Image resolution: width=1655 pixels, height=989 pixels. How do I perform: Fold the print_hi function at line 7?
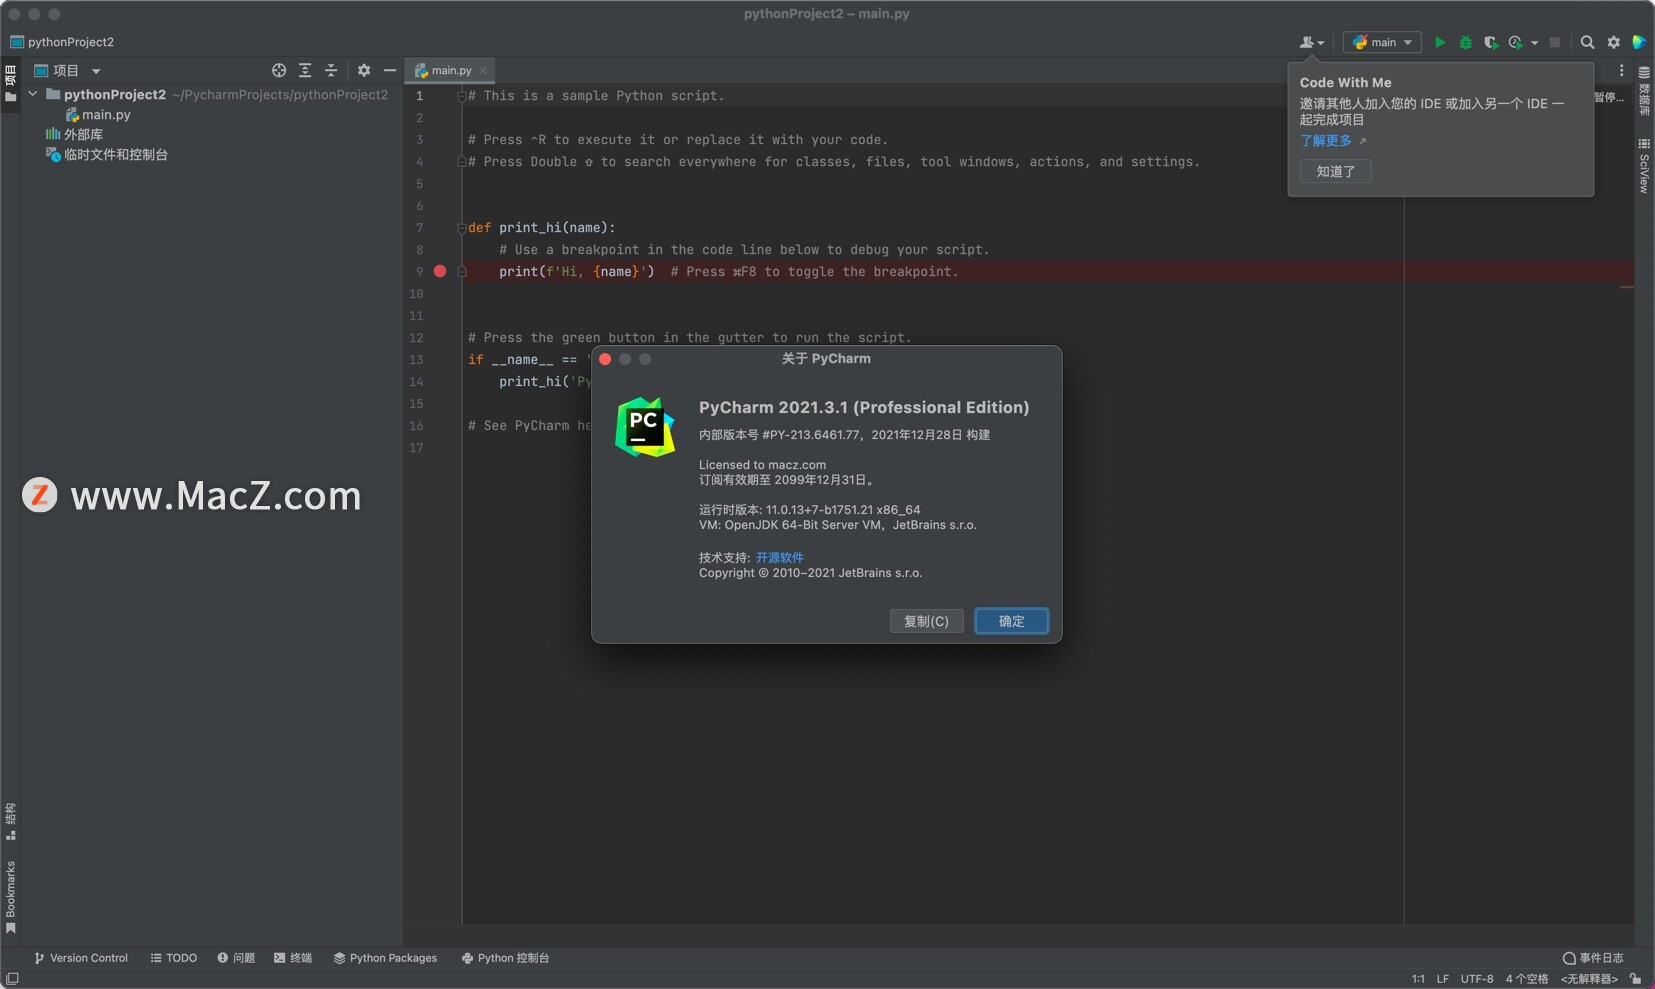(462, 228)
